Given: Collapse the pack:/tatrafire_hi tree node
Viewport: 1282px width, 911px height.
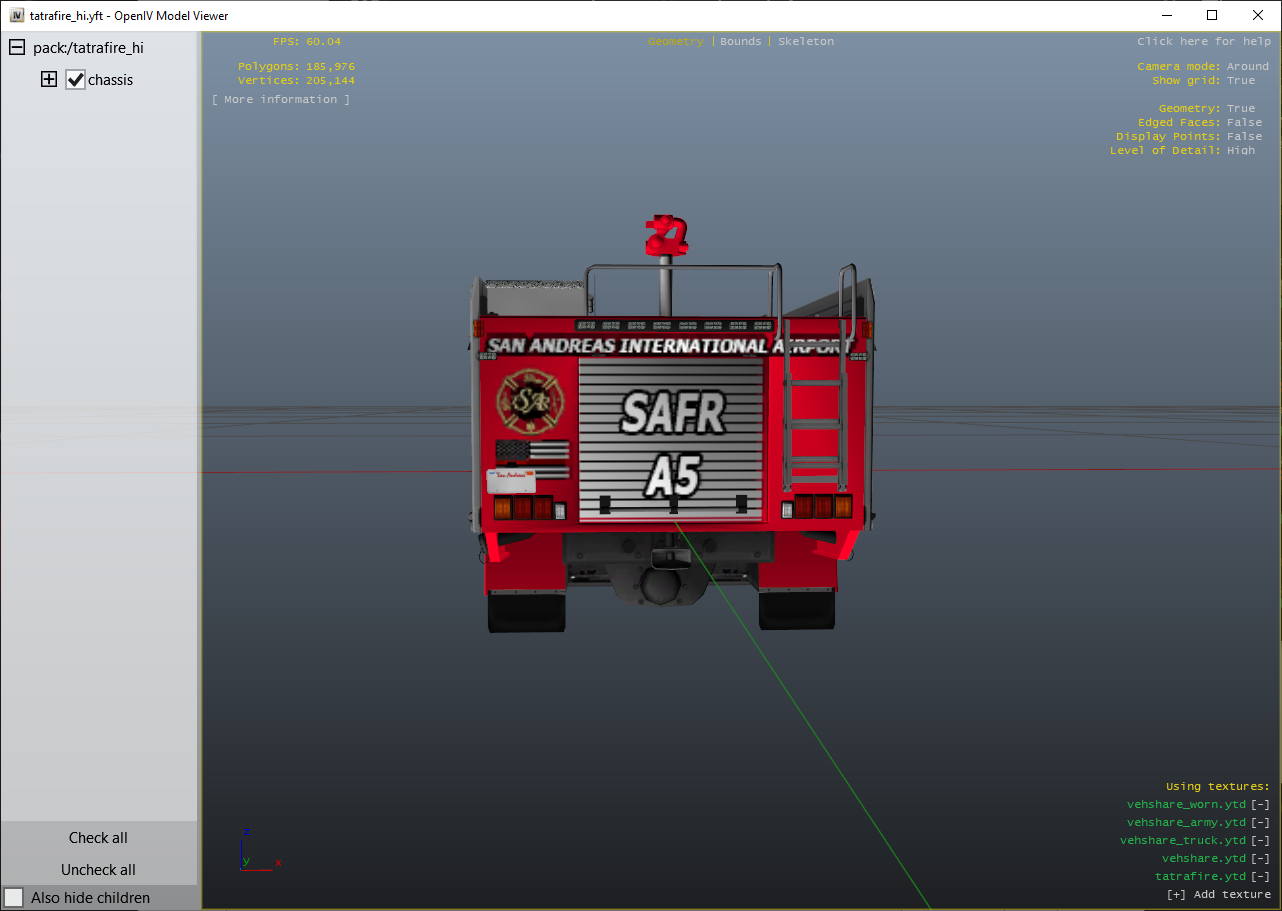Looking at the screenshot, I should [x=17, y=48].
